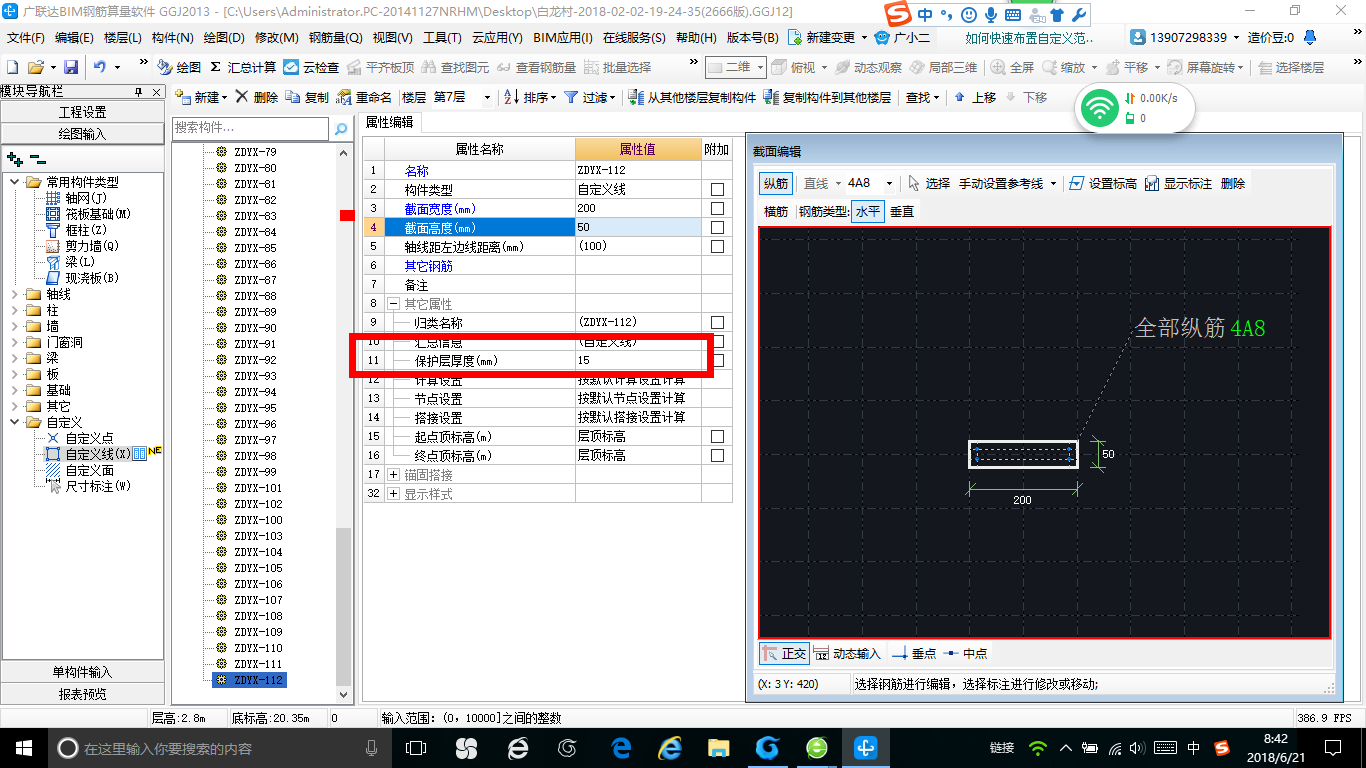Open 文件(F) menu

pyautogui.click(x=26, y=38)
